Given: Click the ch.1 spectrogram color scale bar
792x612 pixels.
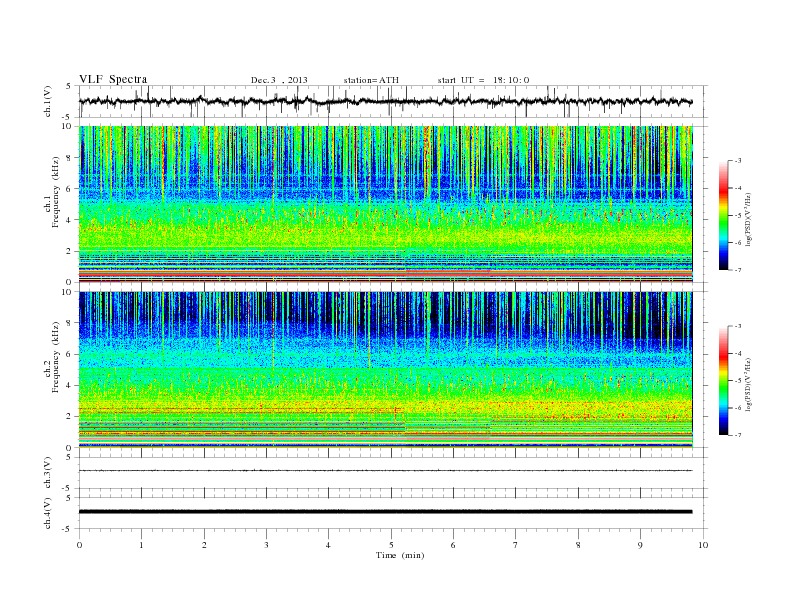Looking at the screenshot, I should (x=723, y=215).
